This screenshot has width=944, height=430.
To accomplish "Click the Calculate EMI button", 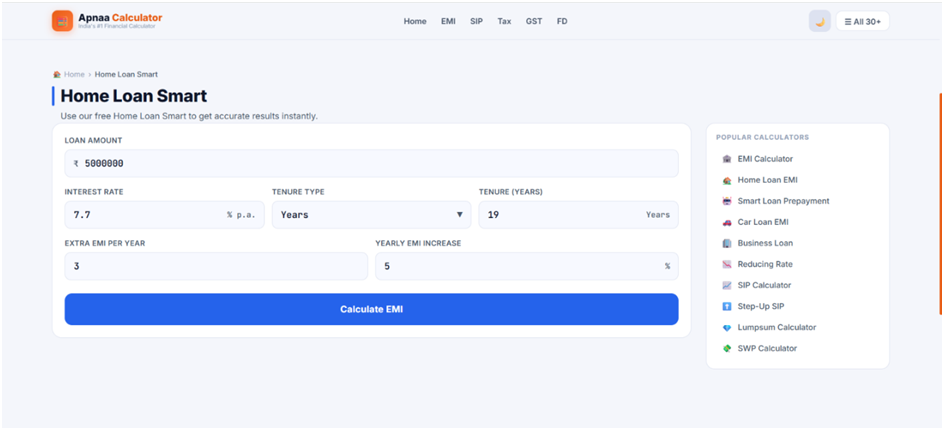I will (x=371, y=309).
